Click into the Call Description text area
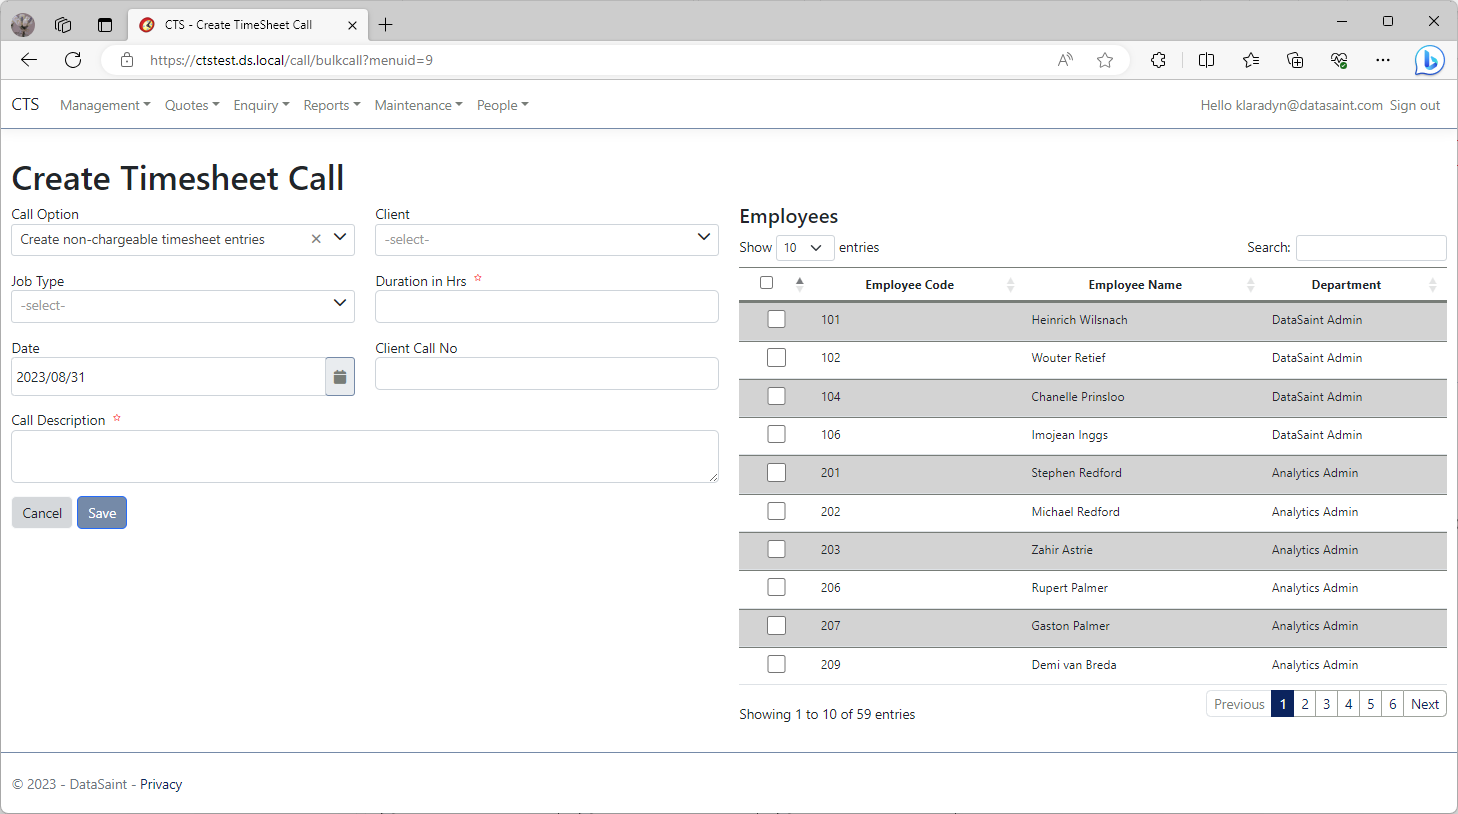1458x814 pixels. coord(365,456)
